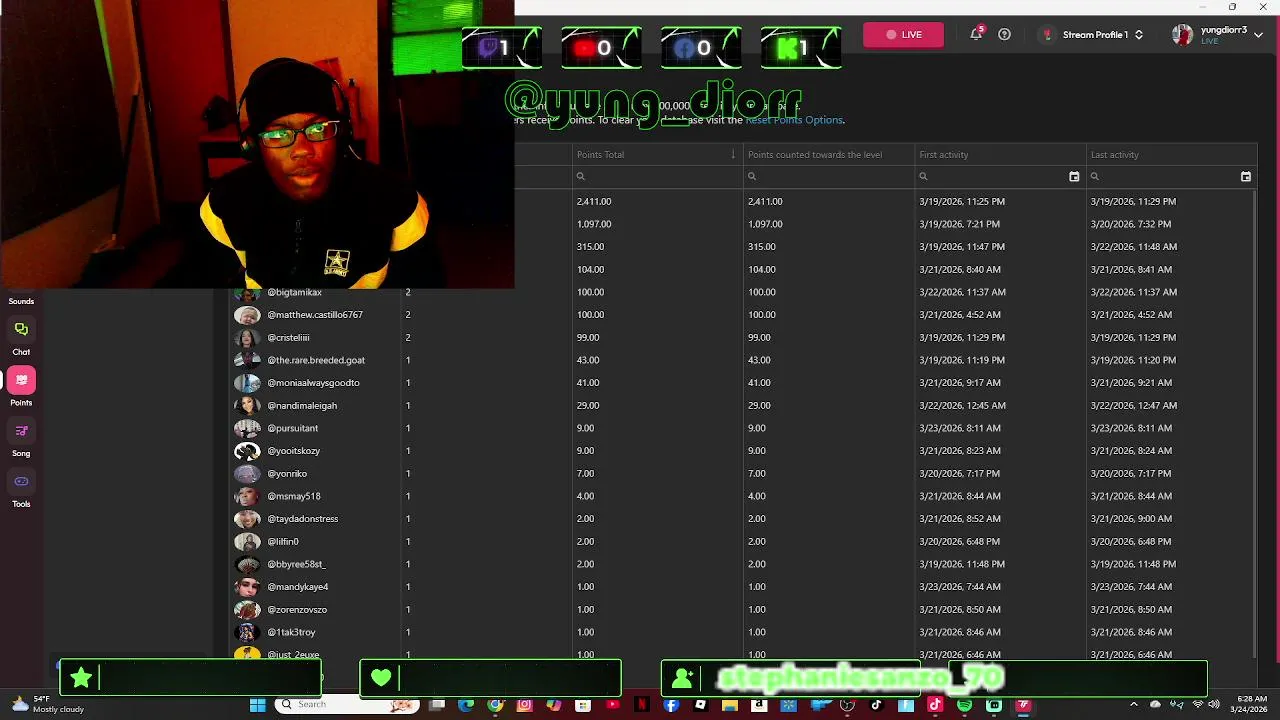The height and width of the screenshot is (720, 1280).
Task: Sort by Points counted towards the level
Action: 815,155
